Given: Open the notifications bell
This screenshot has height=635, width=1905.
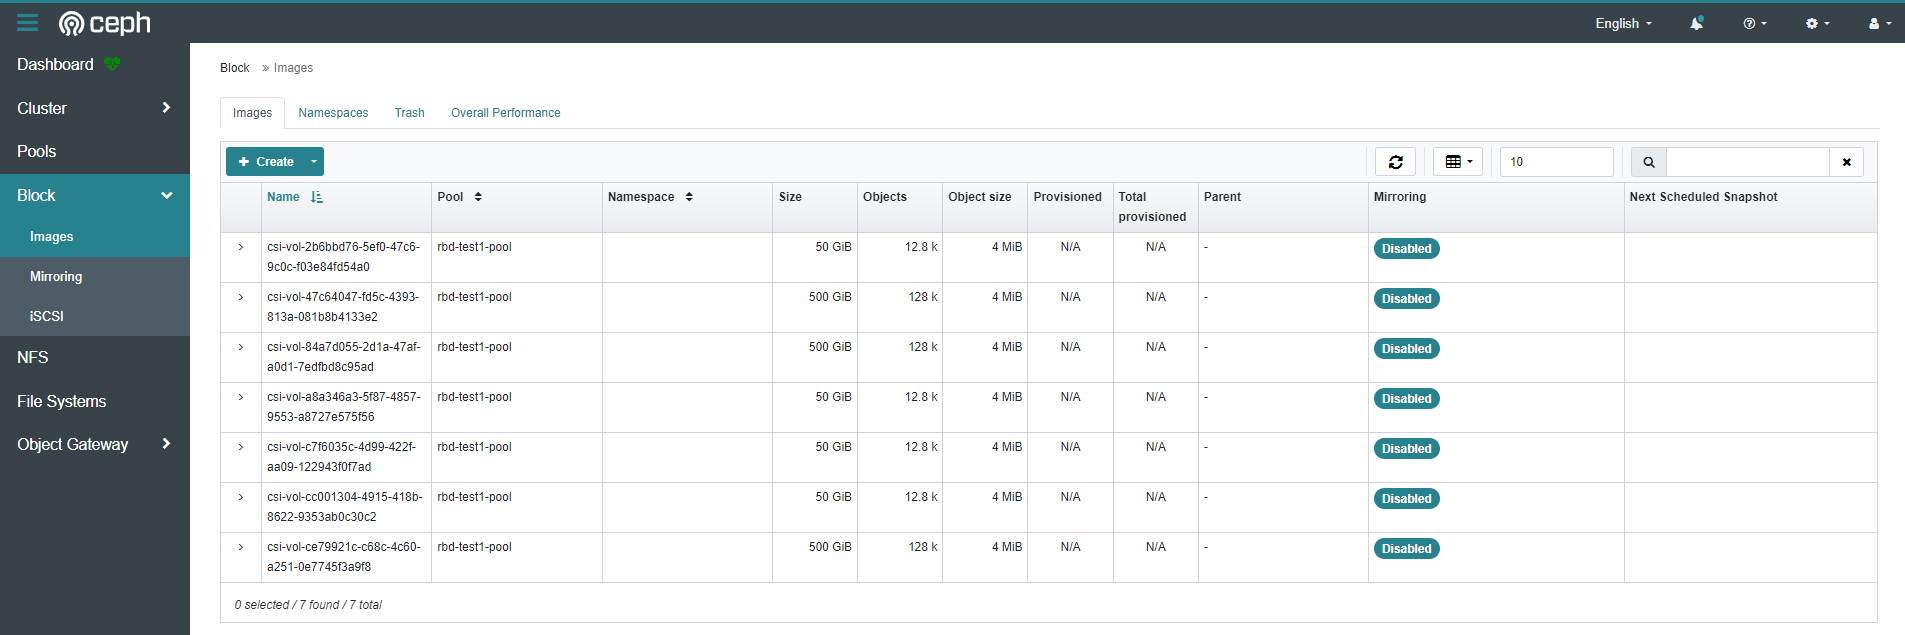Looking at the screenshot, I should tap(1697, 23).
